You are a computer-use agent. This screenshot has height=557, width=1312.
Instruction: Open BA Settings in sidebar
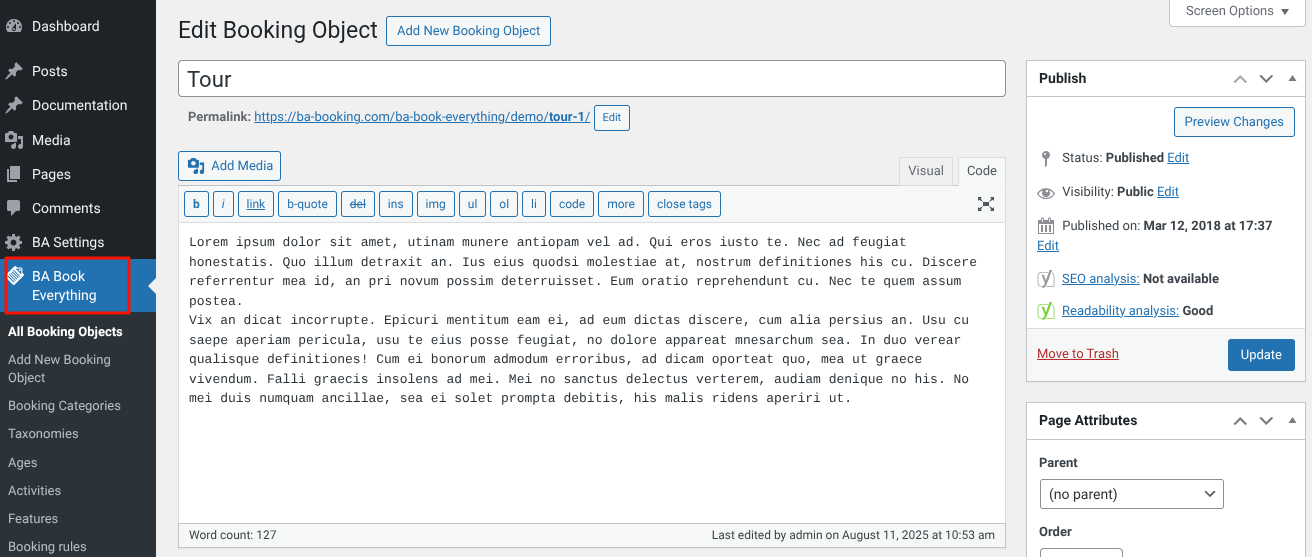(x=67, y=242)
